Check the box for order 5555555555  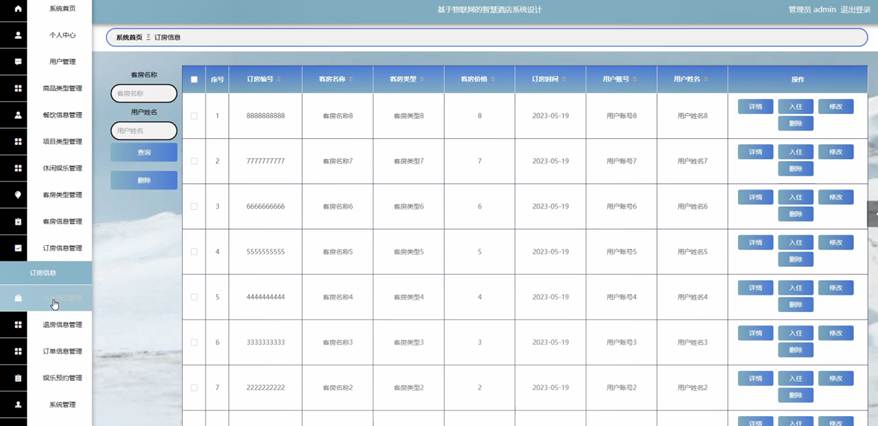click(194, 252)
